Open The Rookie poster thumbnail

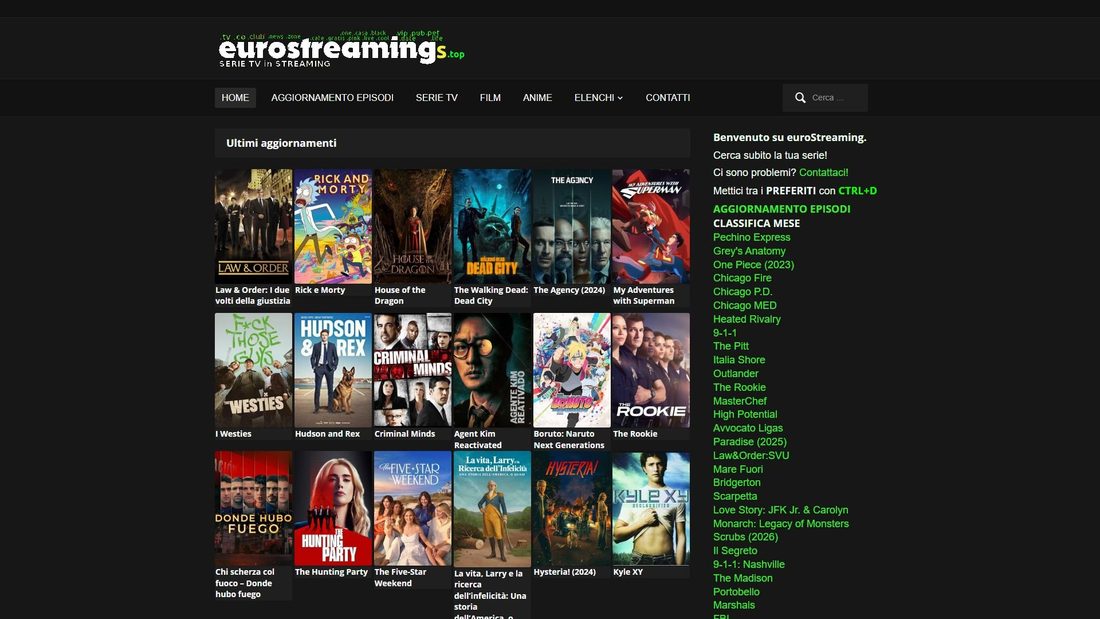651,370
